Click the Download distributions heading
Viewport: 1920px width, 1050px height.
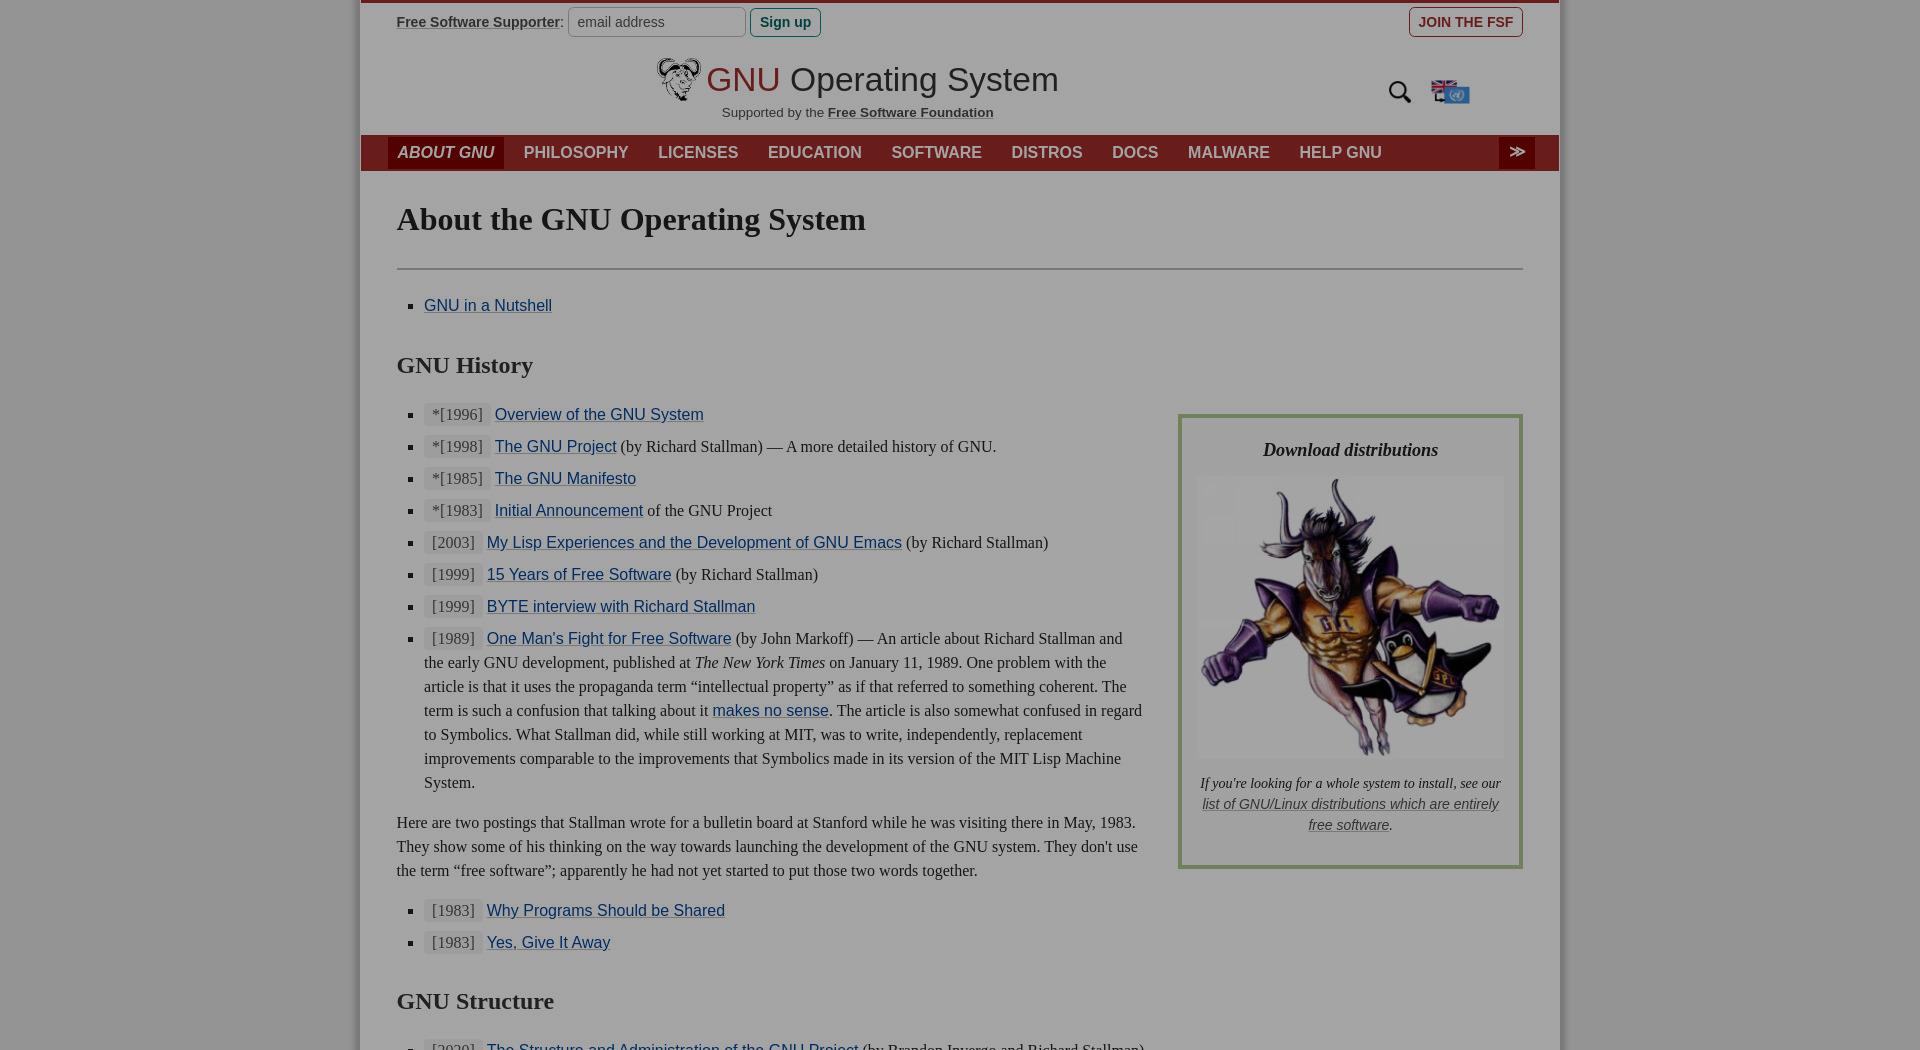(x=1350, y=450)
